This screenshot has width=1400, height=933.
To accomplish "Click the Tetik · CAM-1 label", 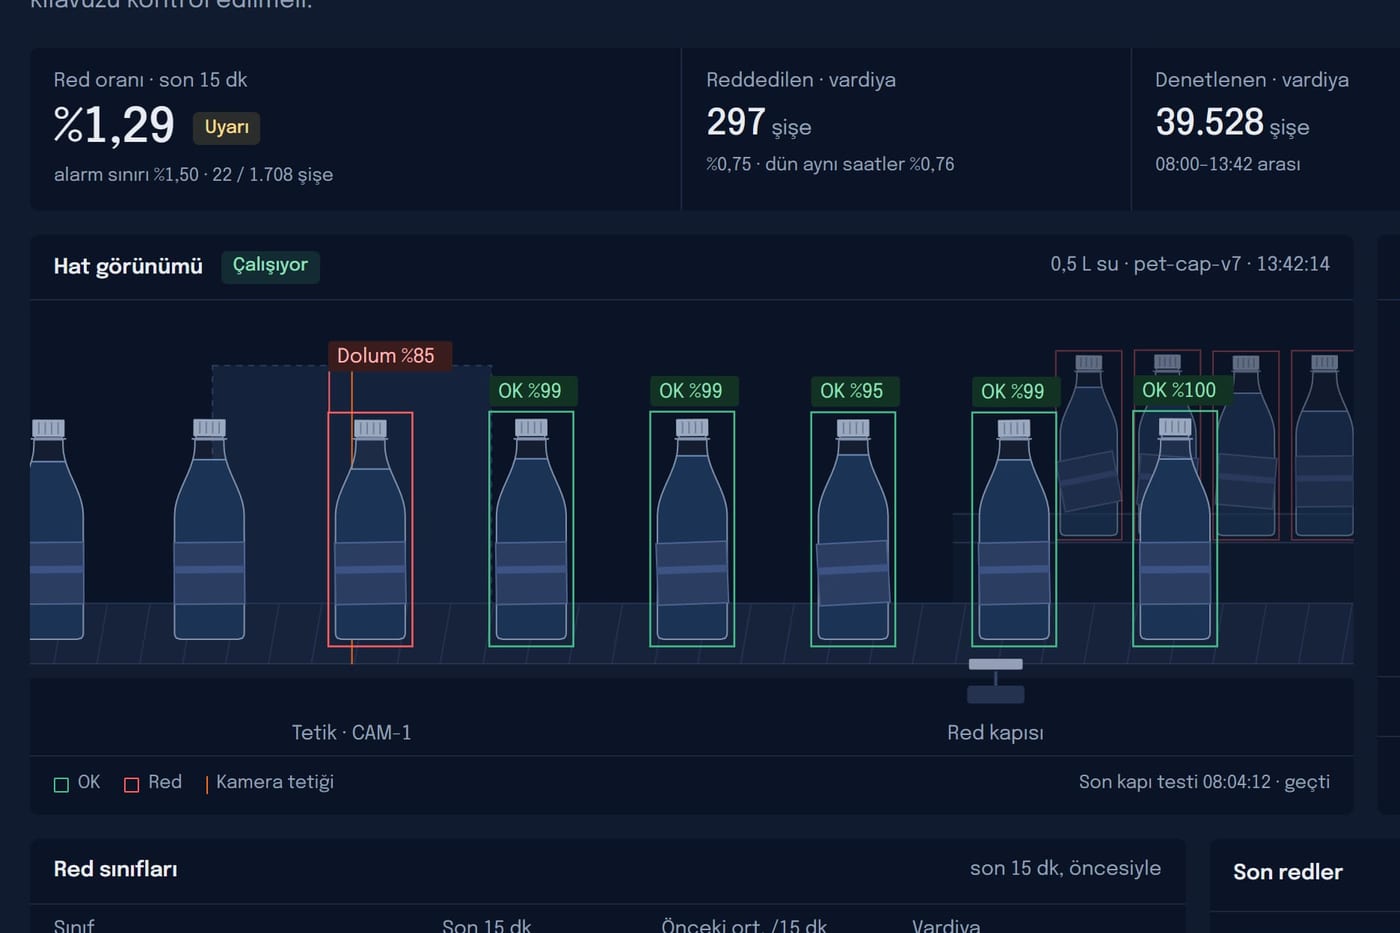I will [351, 733].
